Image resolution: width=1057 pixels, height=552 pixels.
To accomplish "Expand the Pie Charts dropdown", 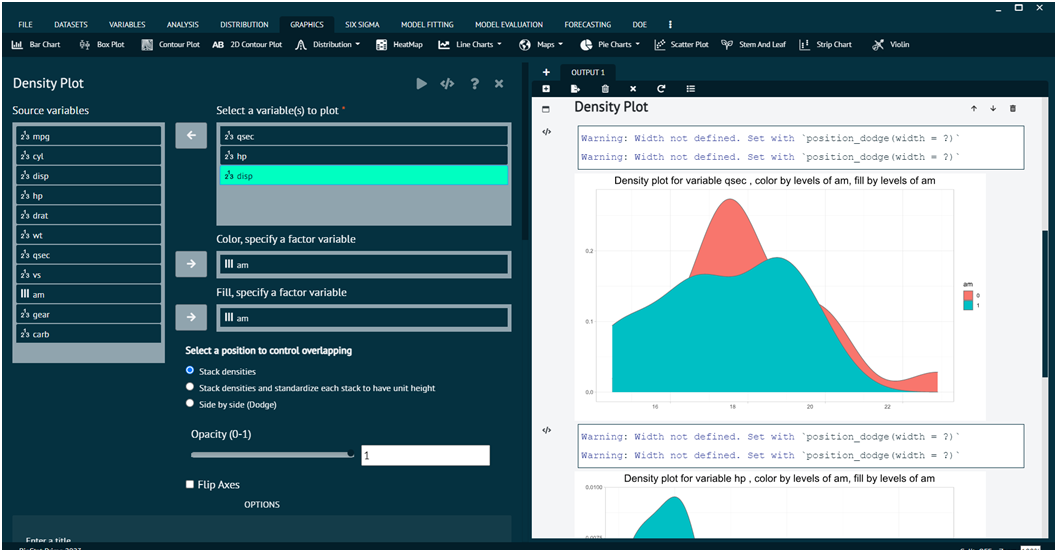I will pyautogui.click(x=610, y=44).
